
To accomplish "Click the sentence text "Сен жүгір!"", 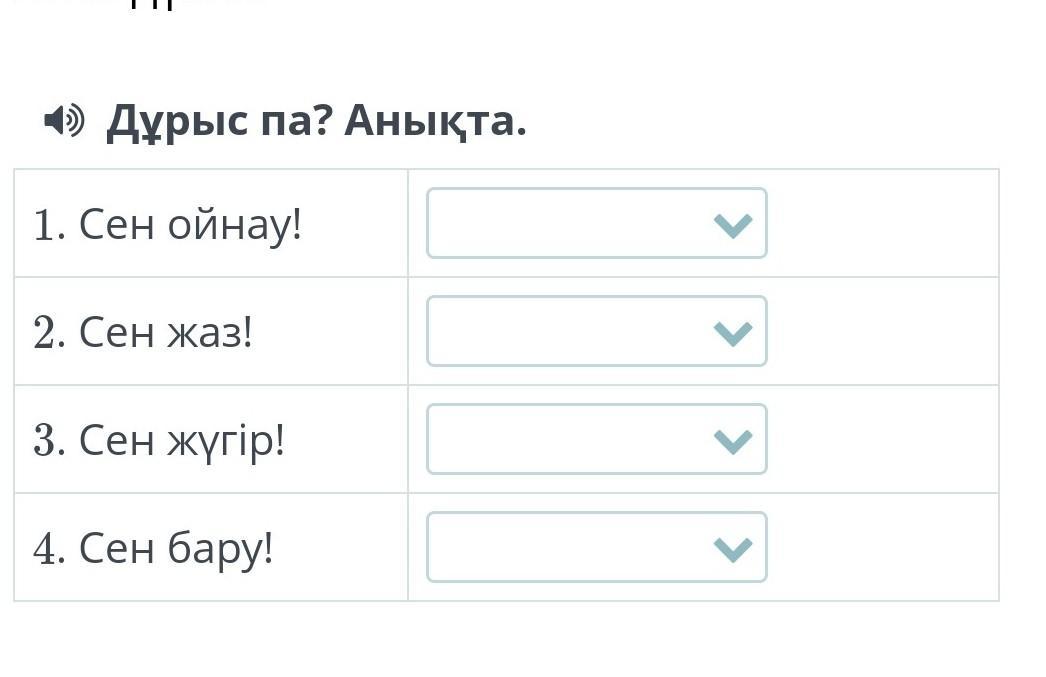I will 182,442.
